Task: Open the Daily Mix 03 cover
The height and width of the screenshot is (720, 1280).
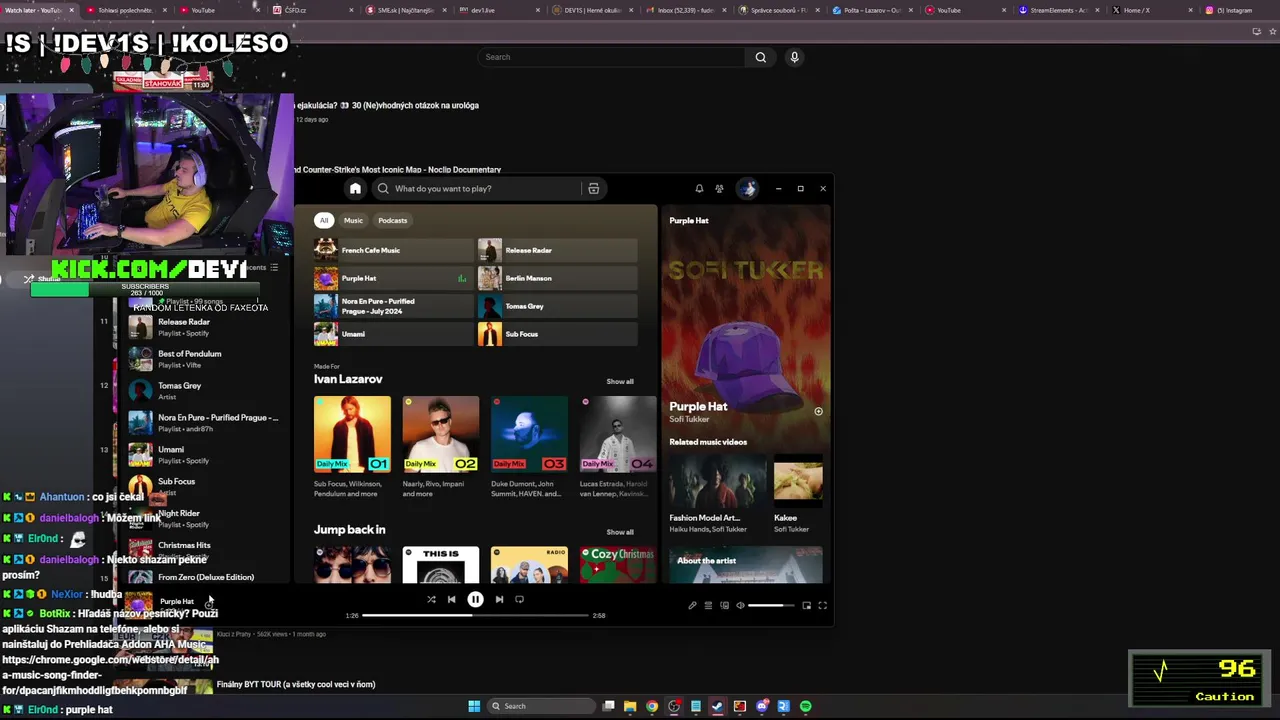Action: pos(529,433)
